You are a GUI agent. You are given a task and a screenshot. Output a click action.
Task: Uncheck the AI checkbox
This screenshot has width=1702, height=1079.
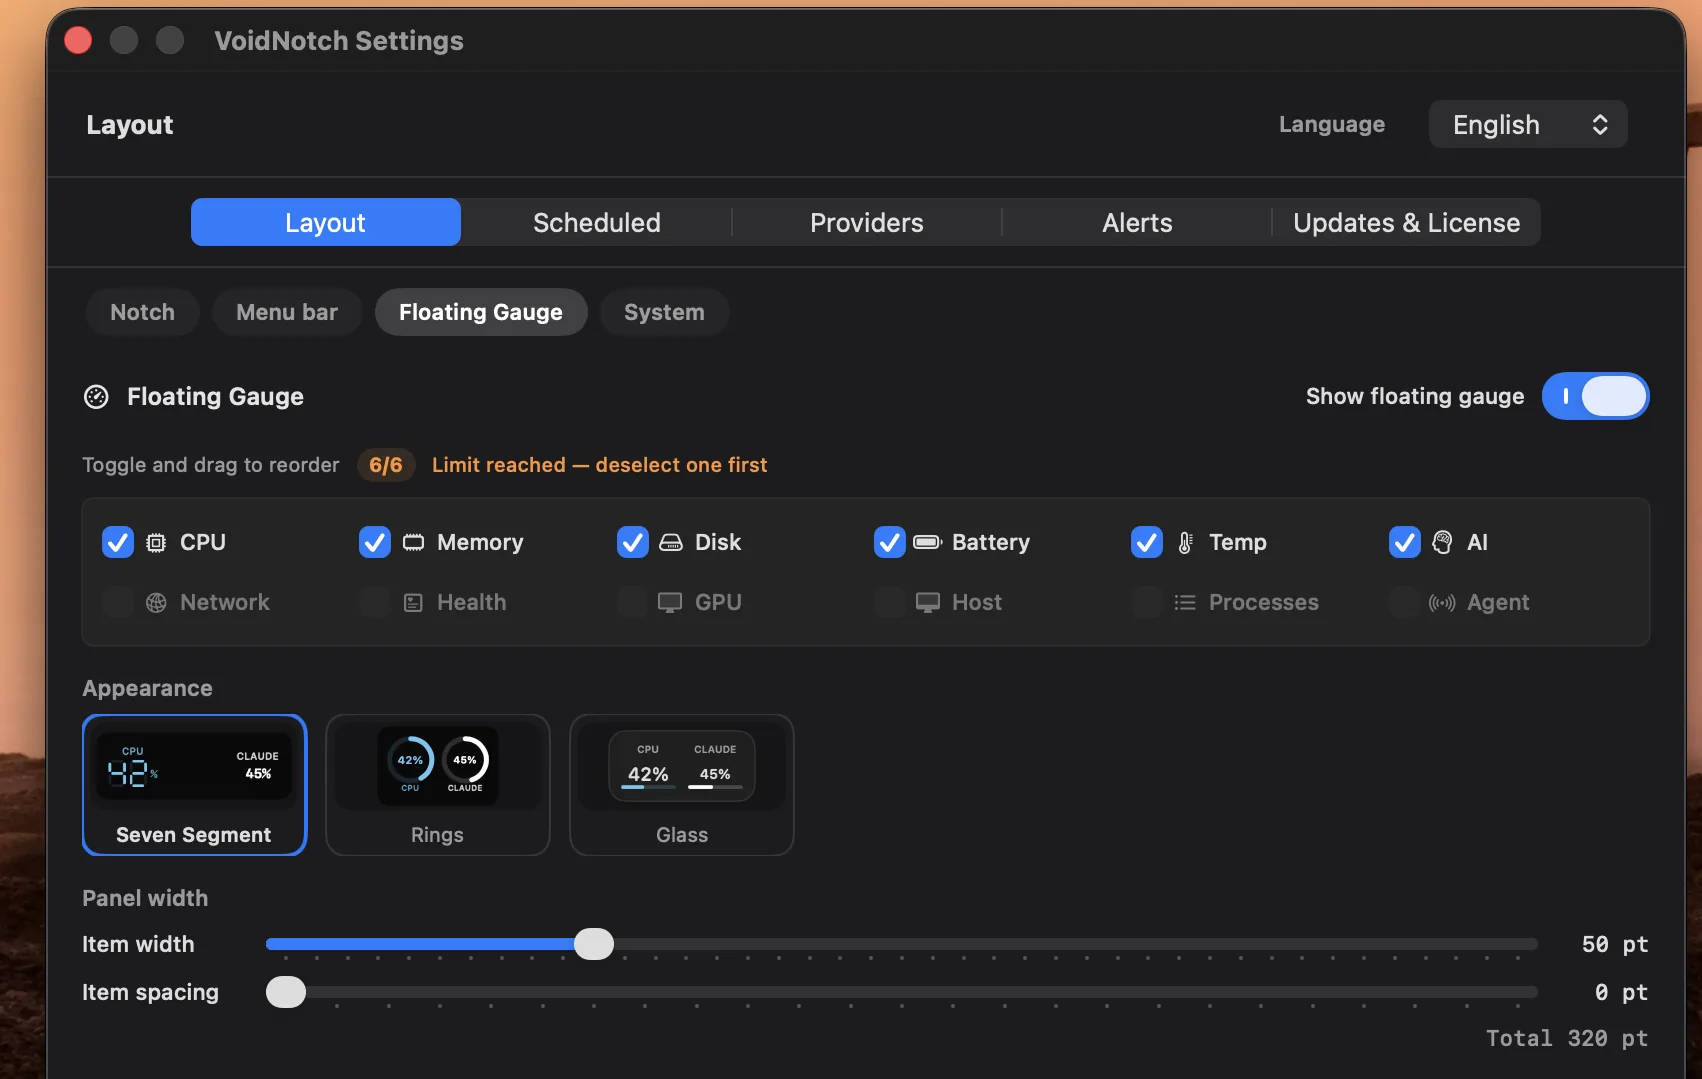point(1405,542)
